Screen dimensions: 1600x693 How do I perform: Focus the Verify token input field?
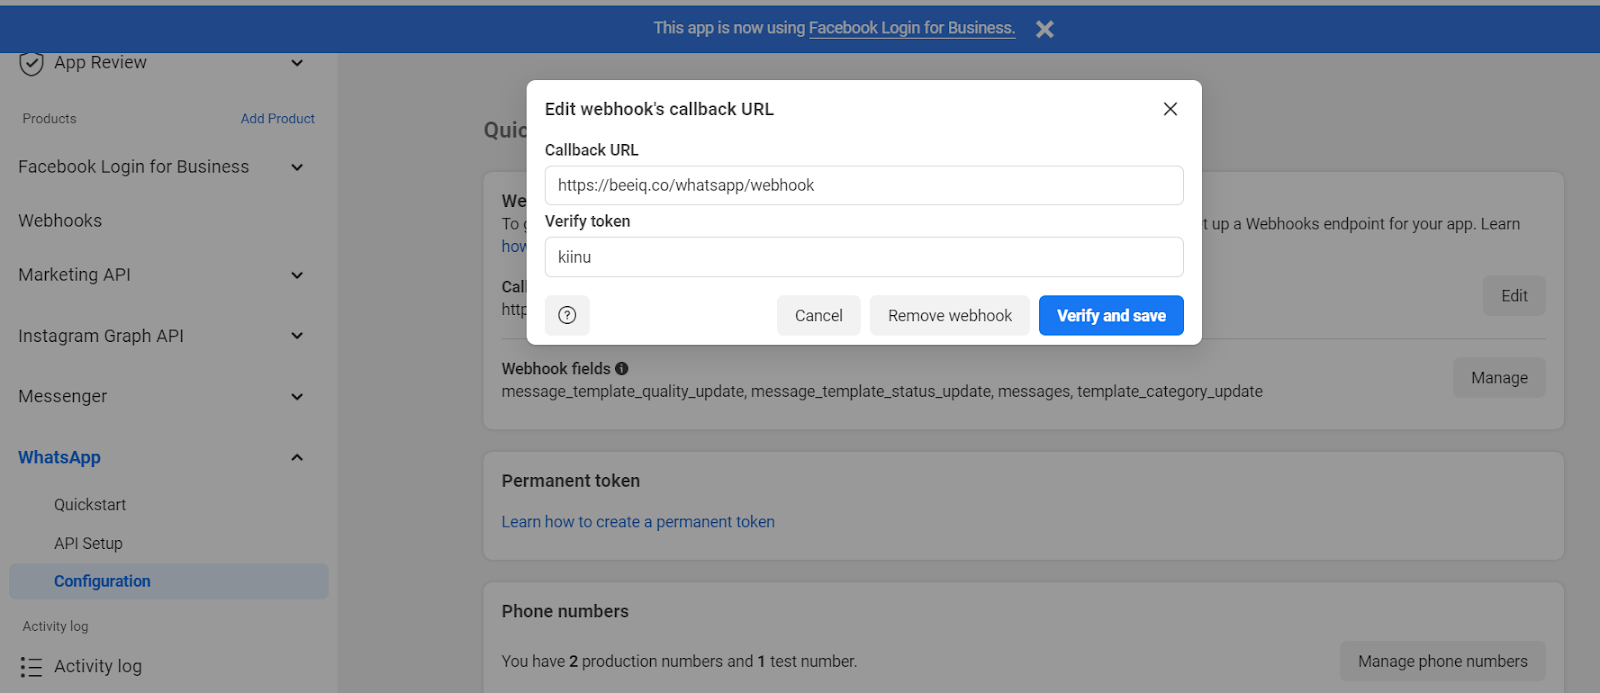point(864,257)
